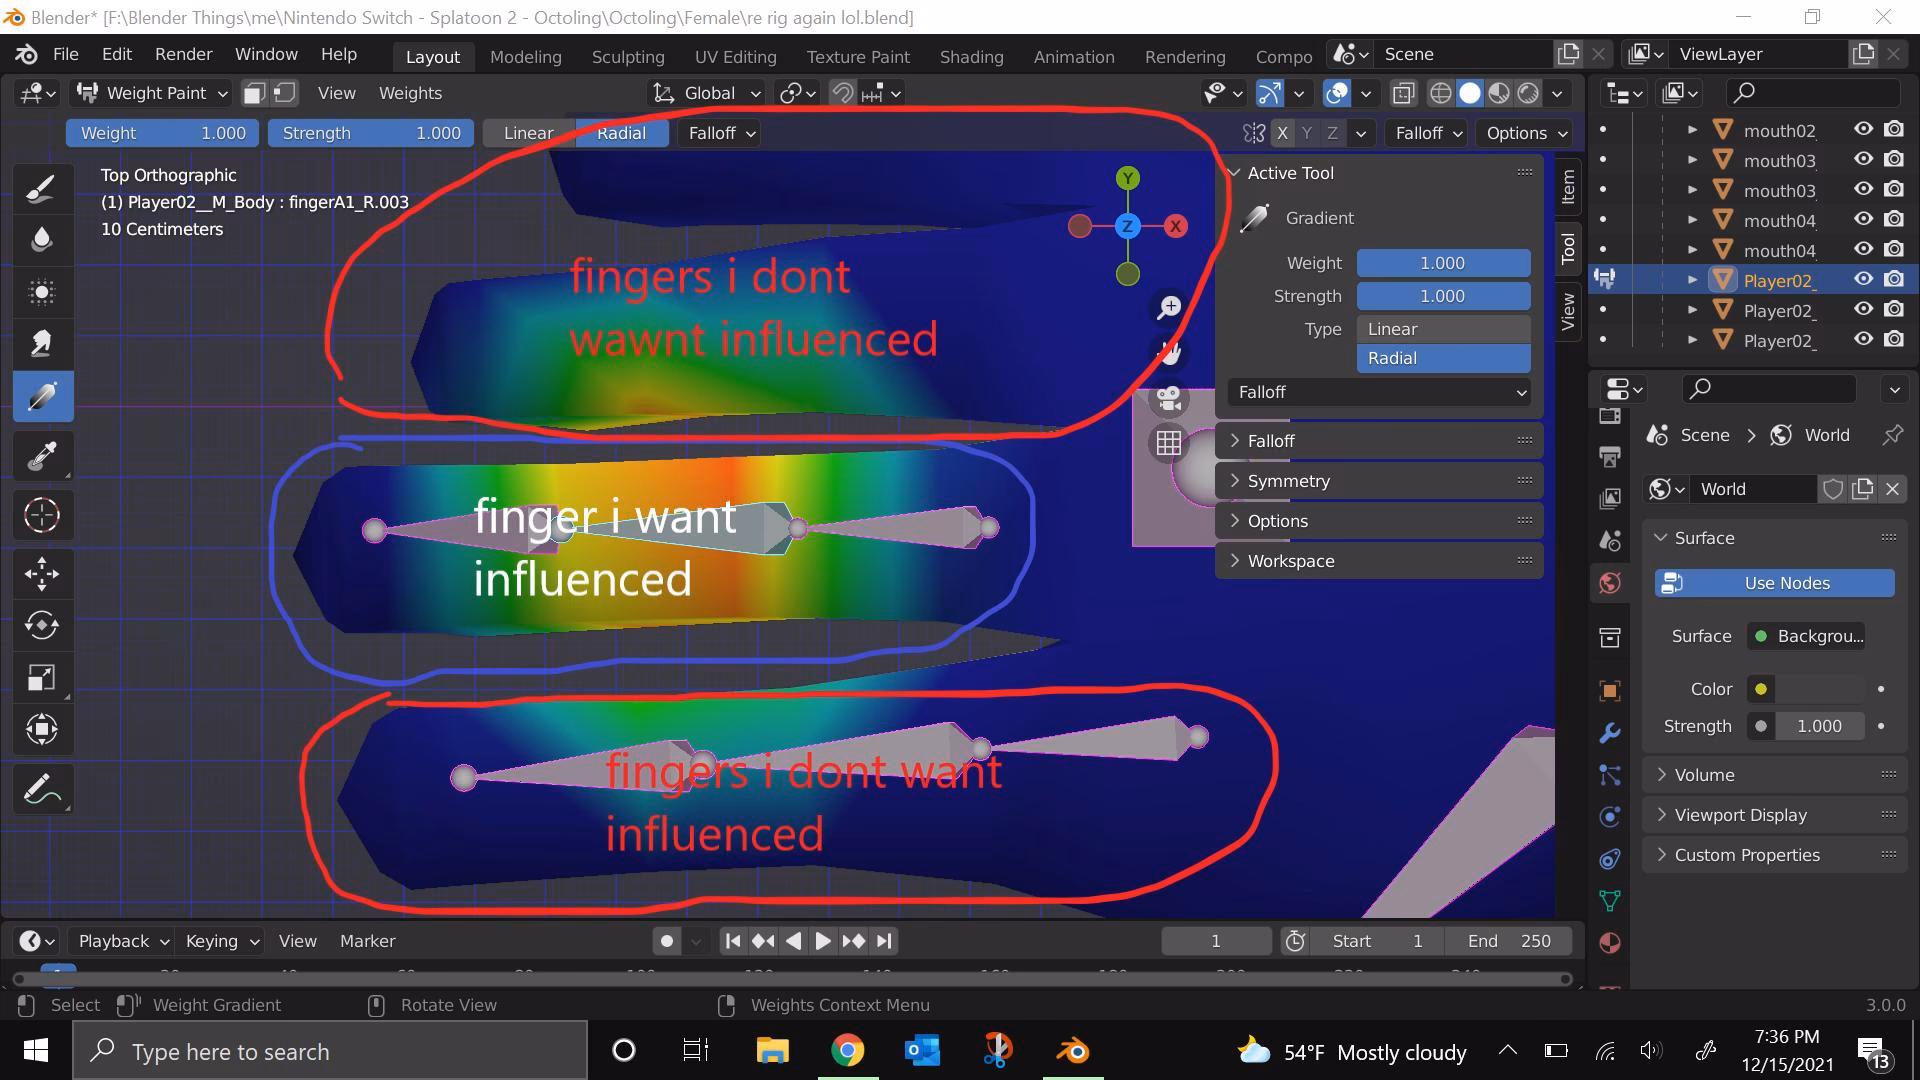Screen dimensions: 1920x1080
Task: Toggle X axis symmetry button
Action: pos(1282,133)
